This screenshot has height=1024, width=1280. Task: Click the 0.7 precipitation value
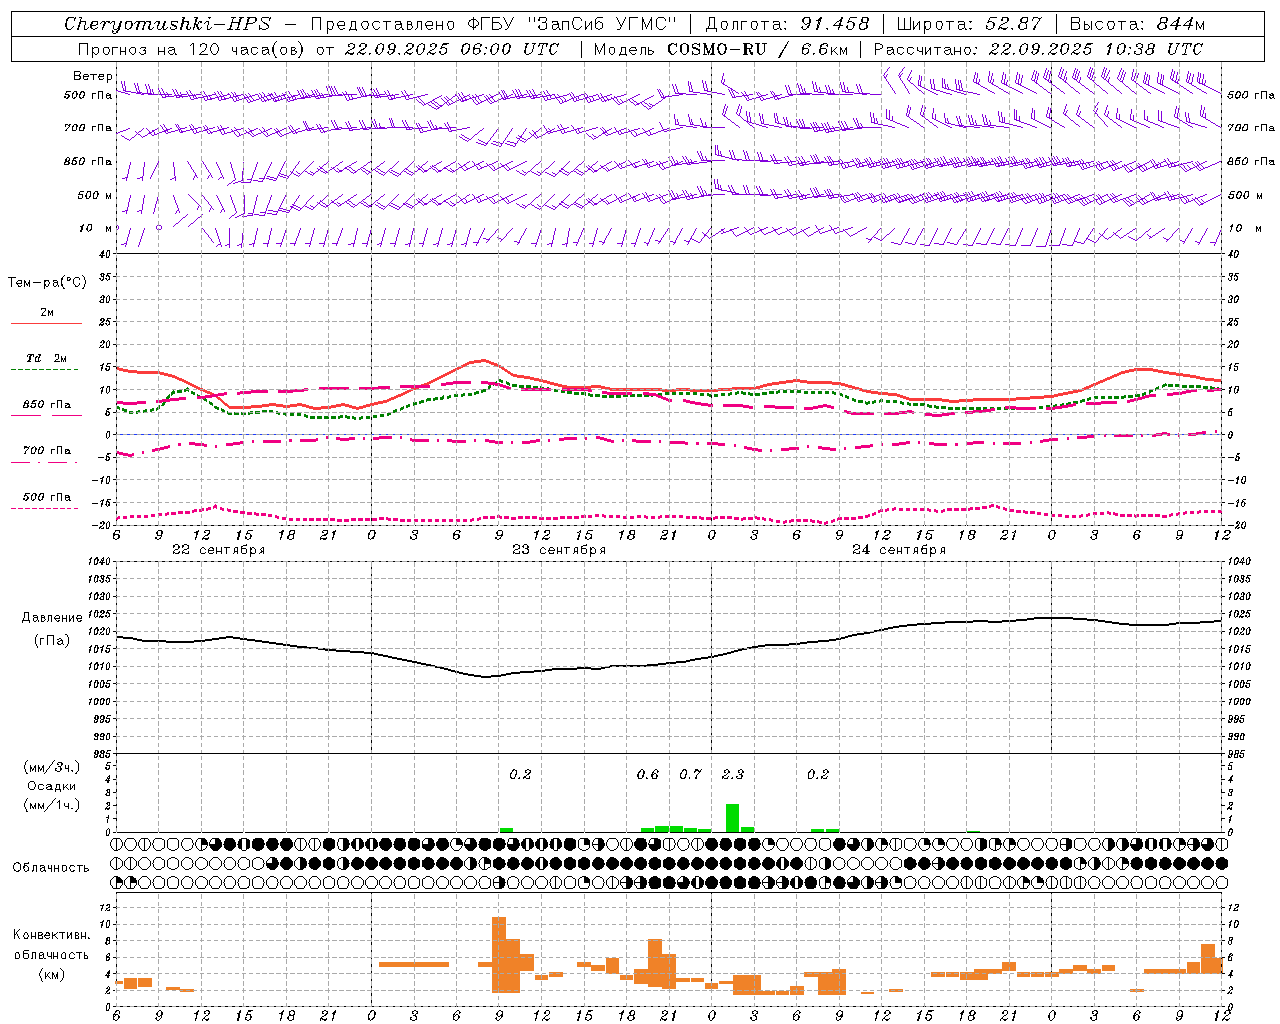click(x=690, y=774)
